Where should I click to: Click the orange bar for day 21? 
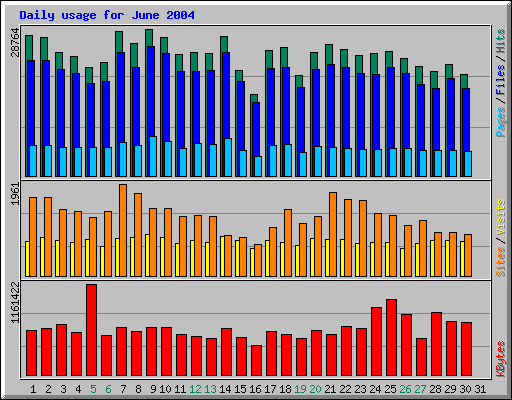tap(333, 234)
